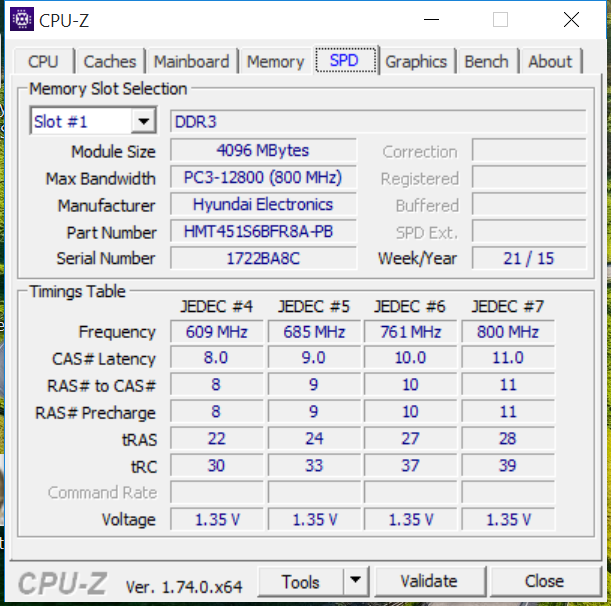Click tRC value 30
This screenshot has height=606, width=611.
coord(217,465)
